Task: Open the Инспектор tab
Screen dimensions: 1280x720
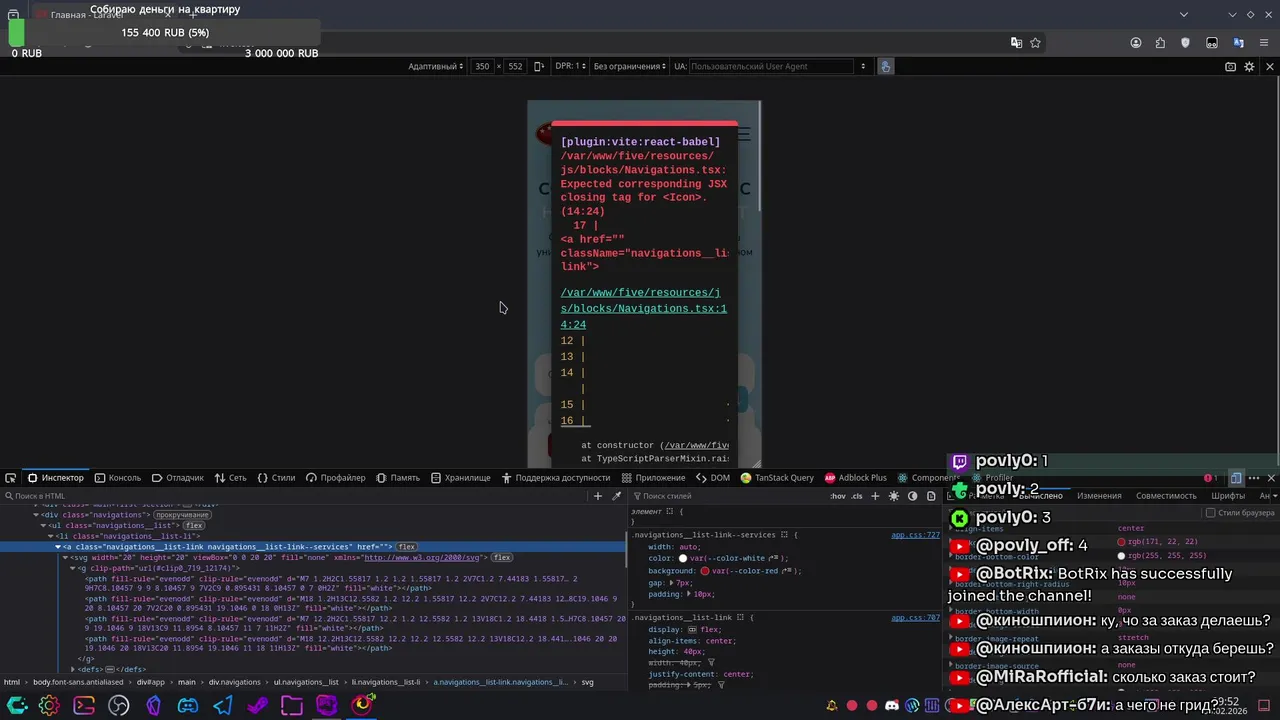Action: tap(56, 478)
